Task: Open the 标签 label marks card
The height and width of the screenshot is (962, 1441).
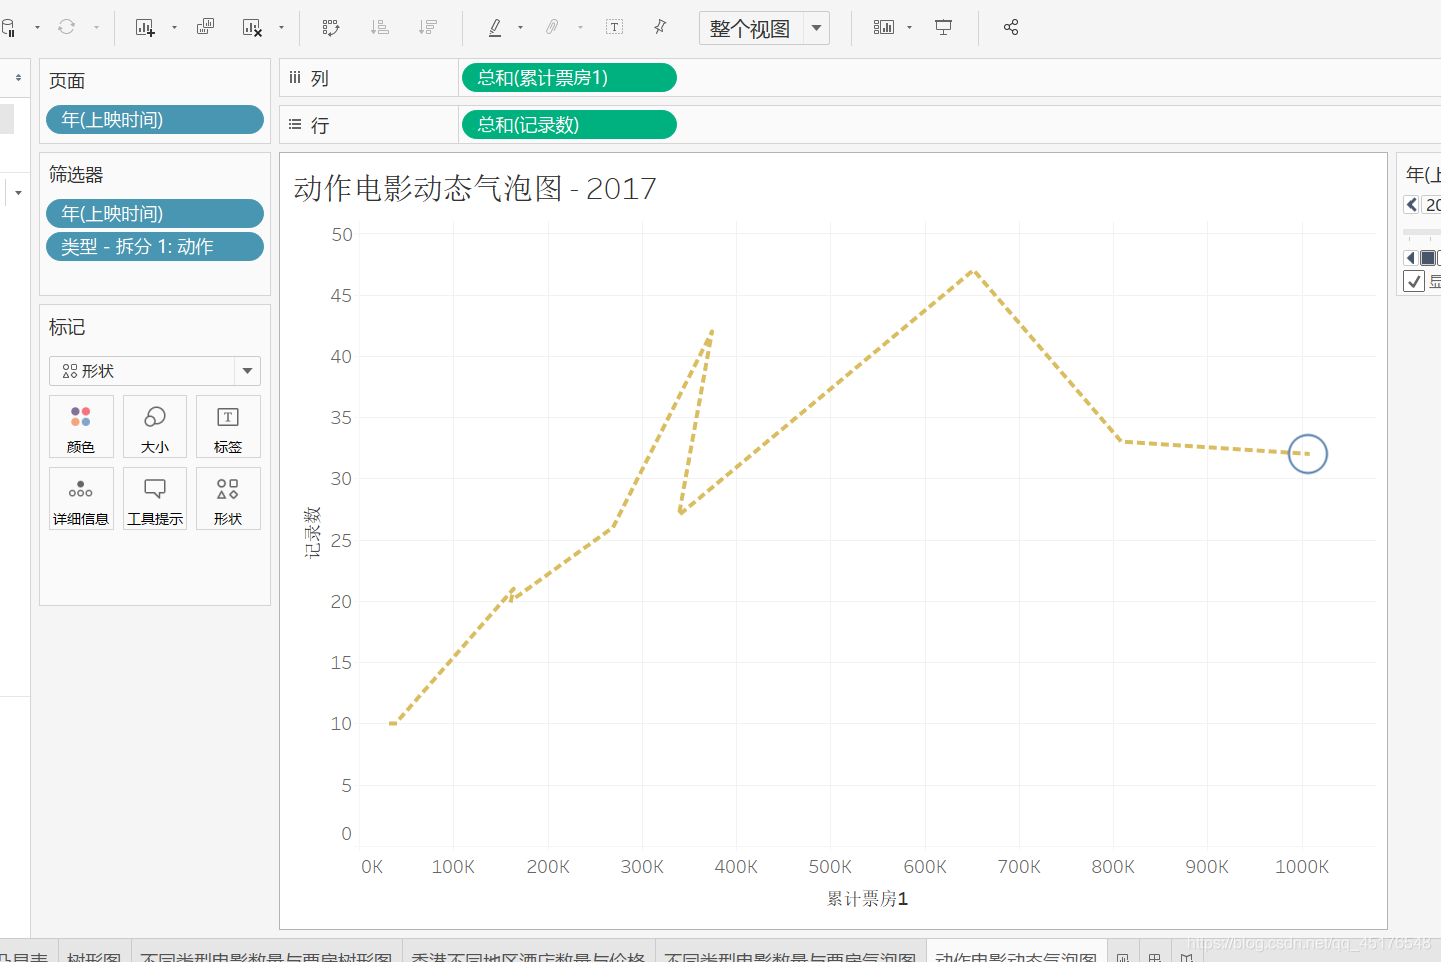Action: click(228, 427)
